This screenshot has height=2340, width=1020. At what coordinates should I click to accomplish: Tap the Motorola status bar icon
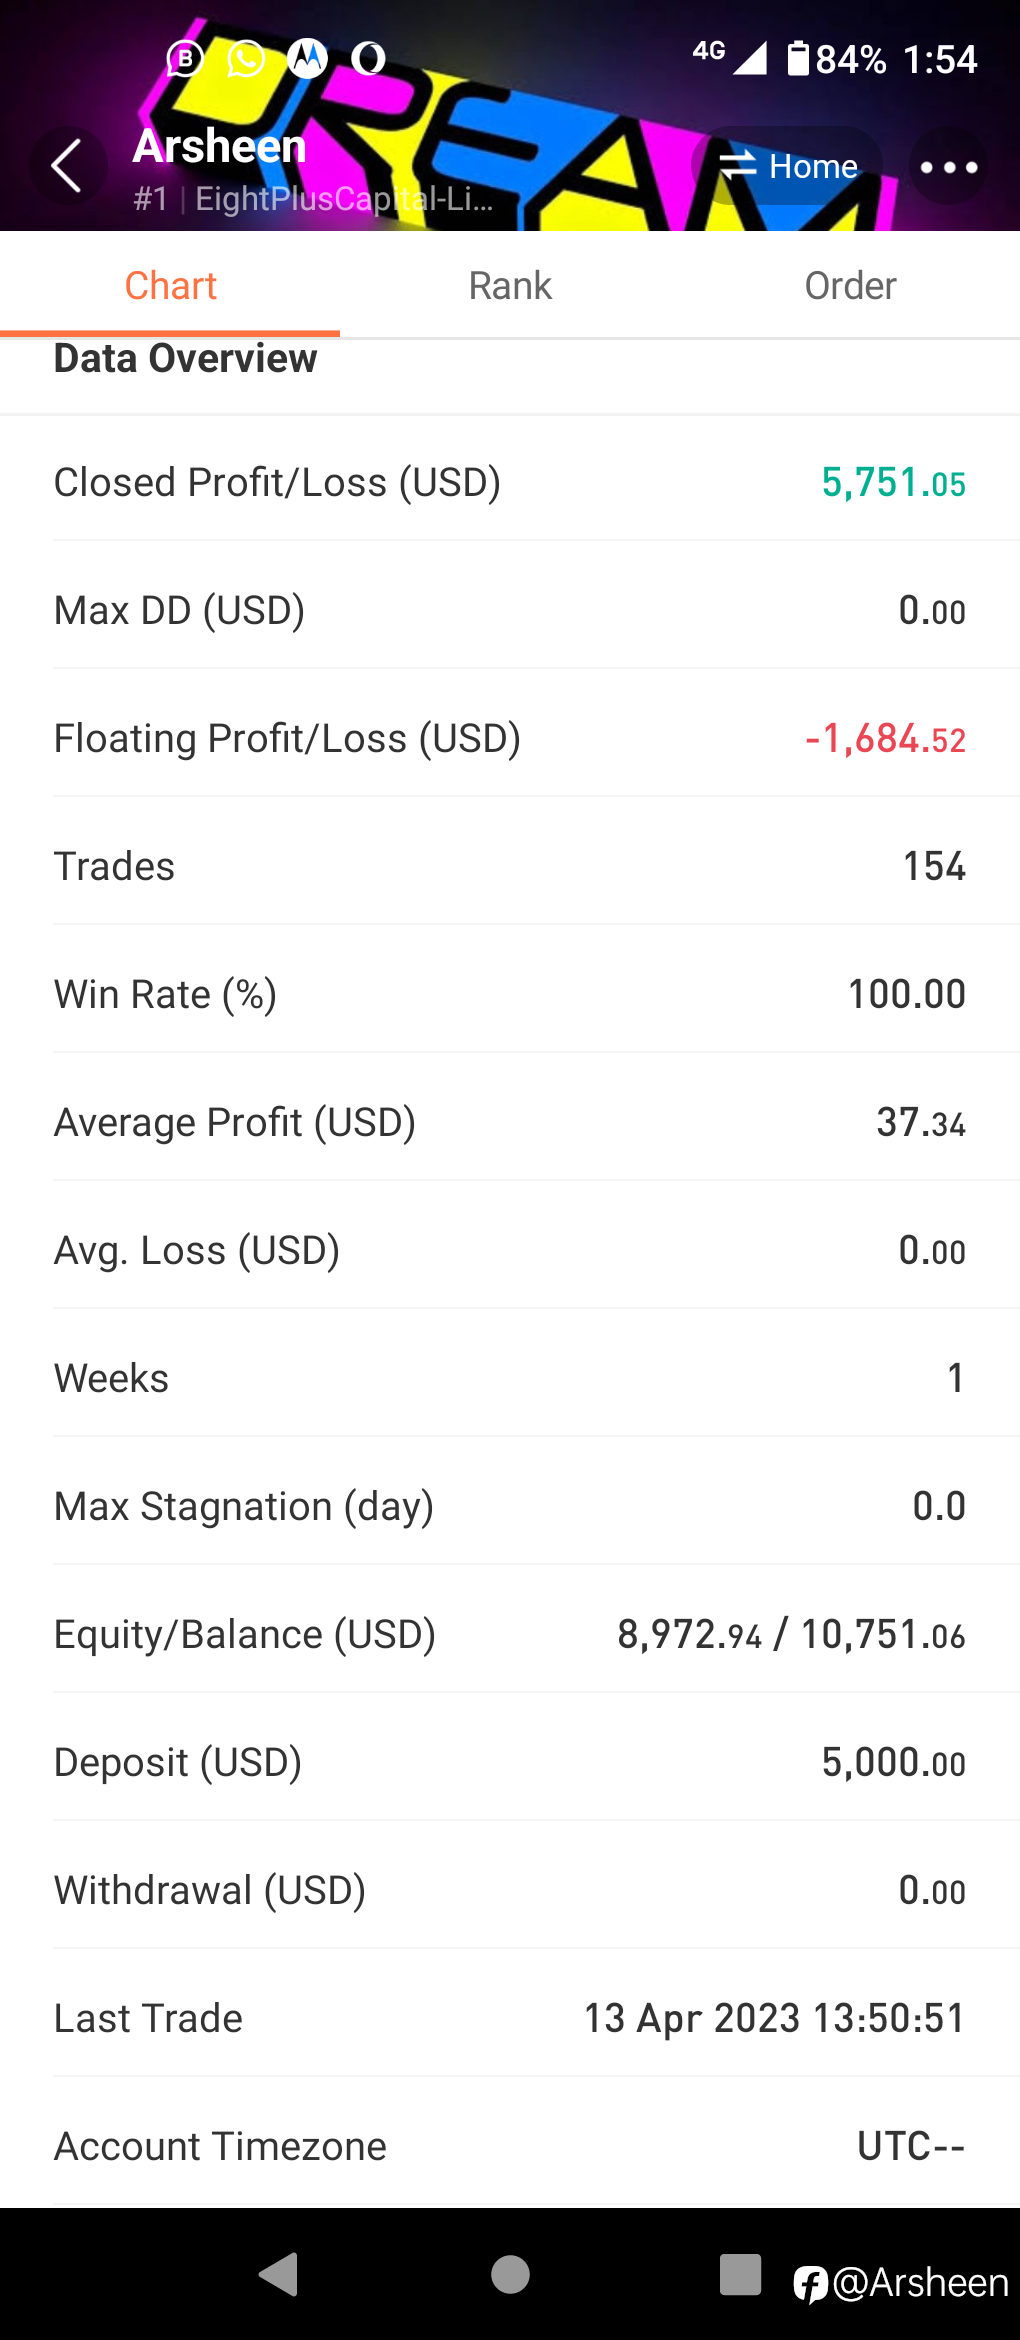(x=308, y=59)
